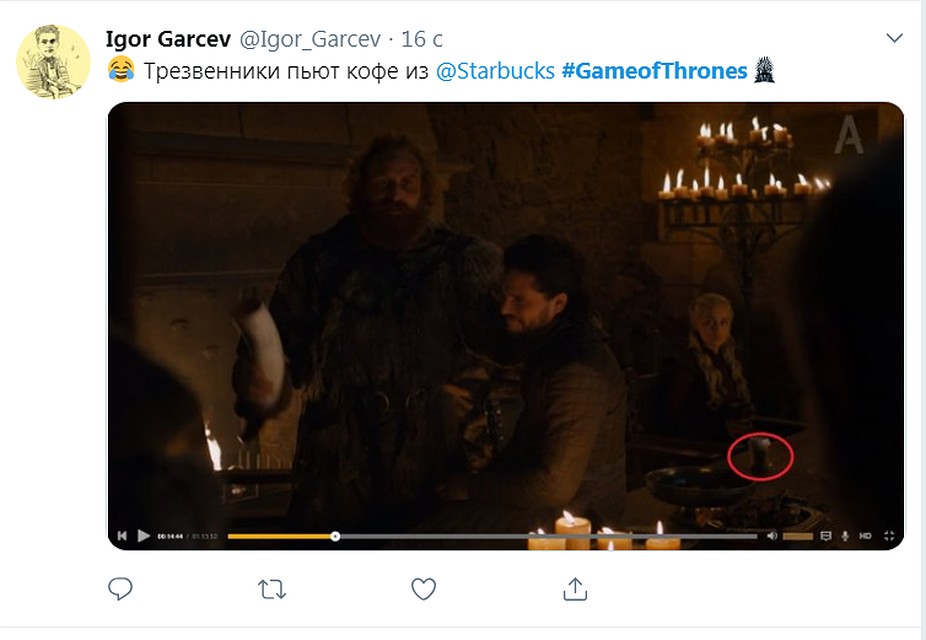The width and height of the screenshot is (926, 640).
Task: Click the skip-to-previous video icon
Action: tap(122, 535)
